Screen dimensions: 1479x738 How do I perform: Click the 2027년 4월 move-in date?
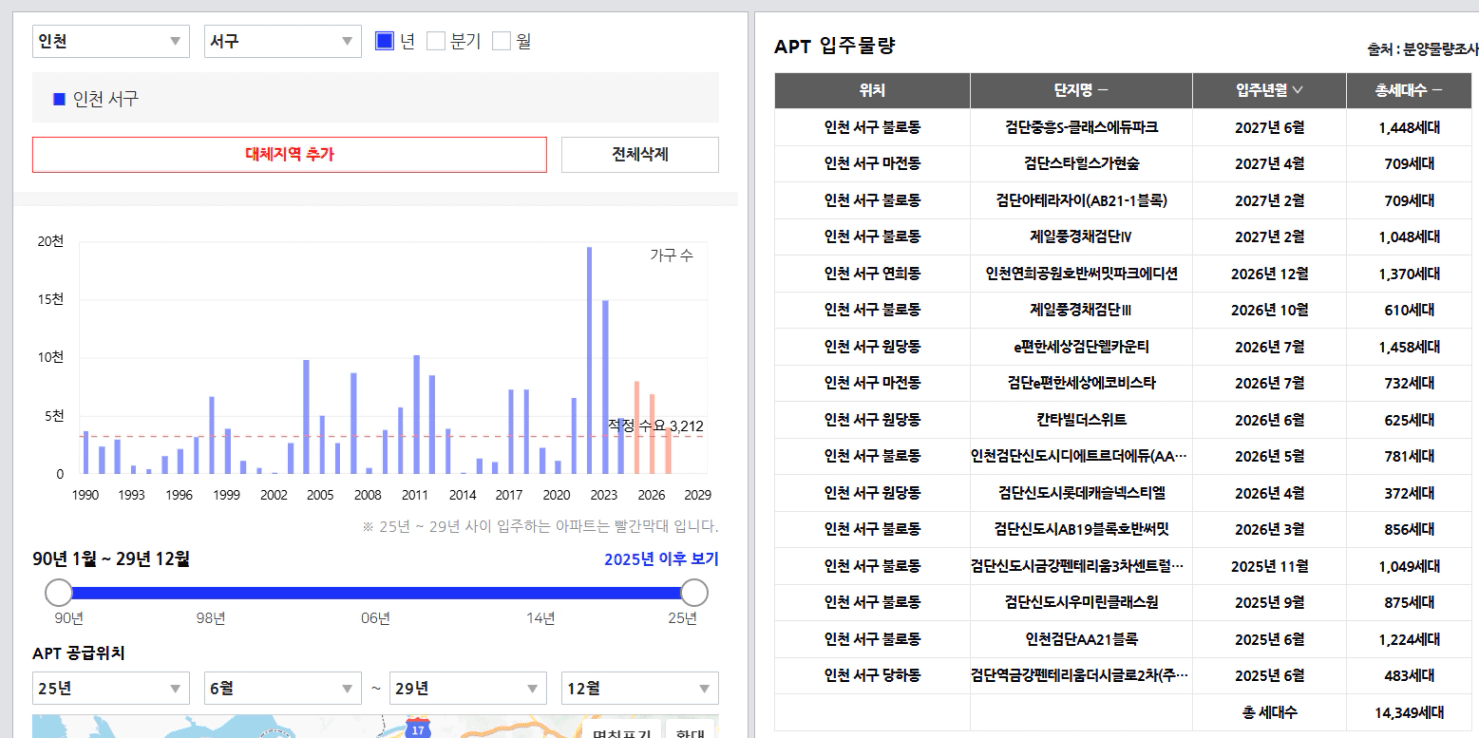point(1269,164)
